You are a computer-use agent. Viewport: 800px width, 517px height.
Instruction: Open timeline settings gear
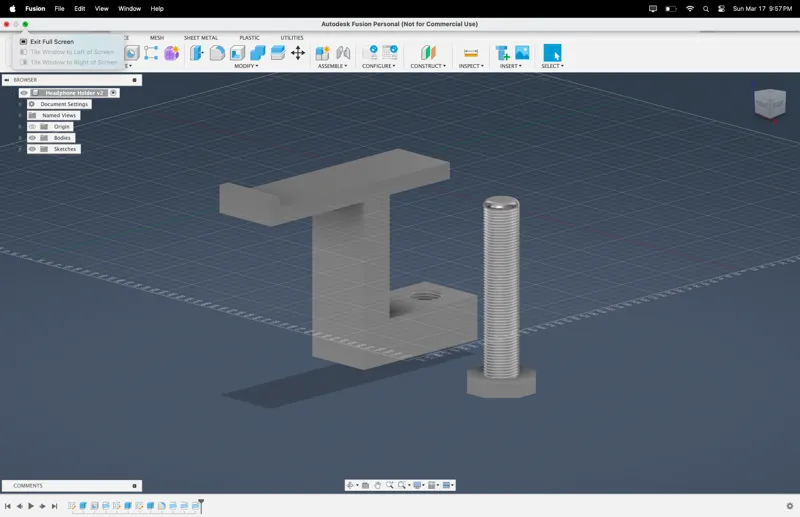coord(790,506)
